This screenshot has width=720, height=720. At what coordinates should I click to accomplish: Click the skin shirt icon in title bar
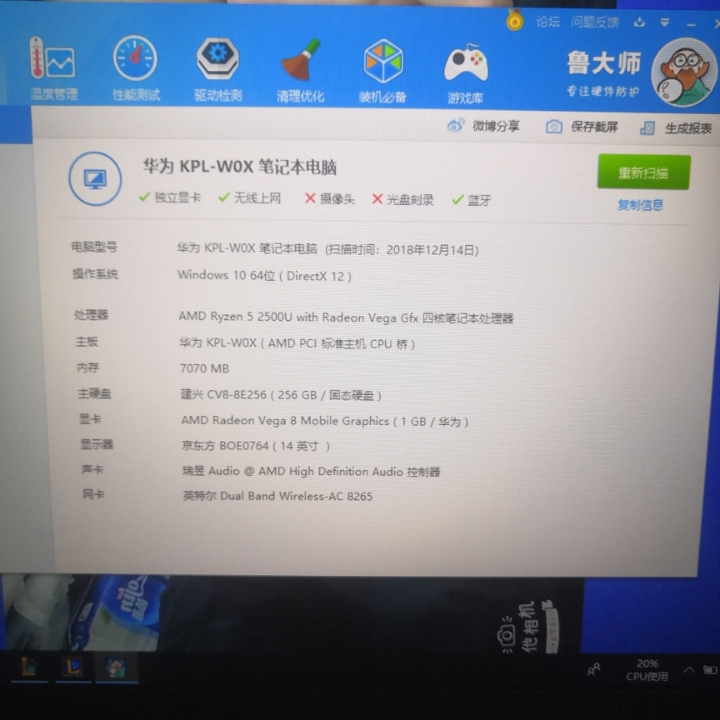(x=639, y=22)
